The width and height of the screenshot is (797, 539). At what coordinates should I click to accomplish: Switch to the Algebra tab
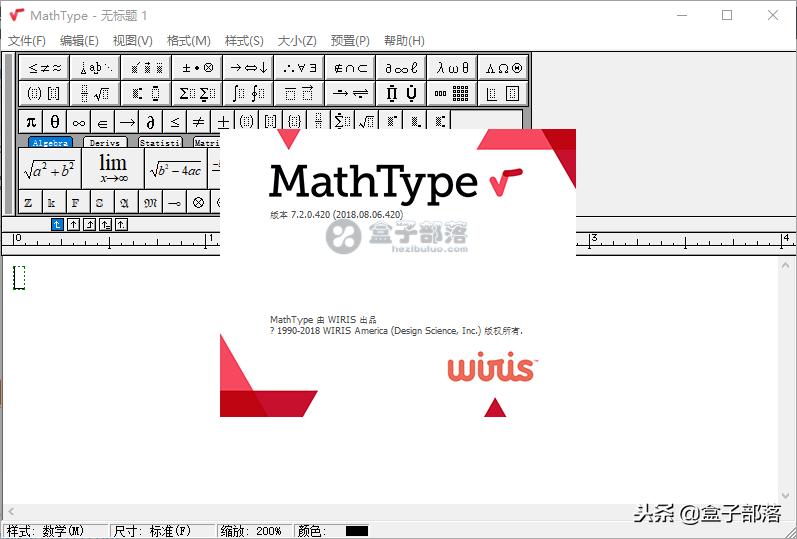(50, 142)
